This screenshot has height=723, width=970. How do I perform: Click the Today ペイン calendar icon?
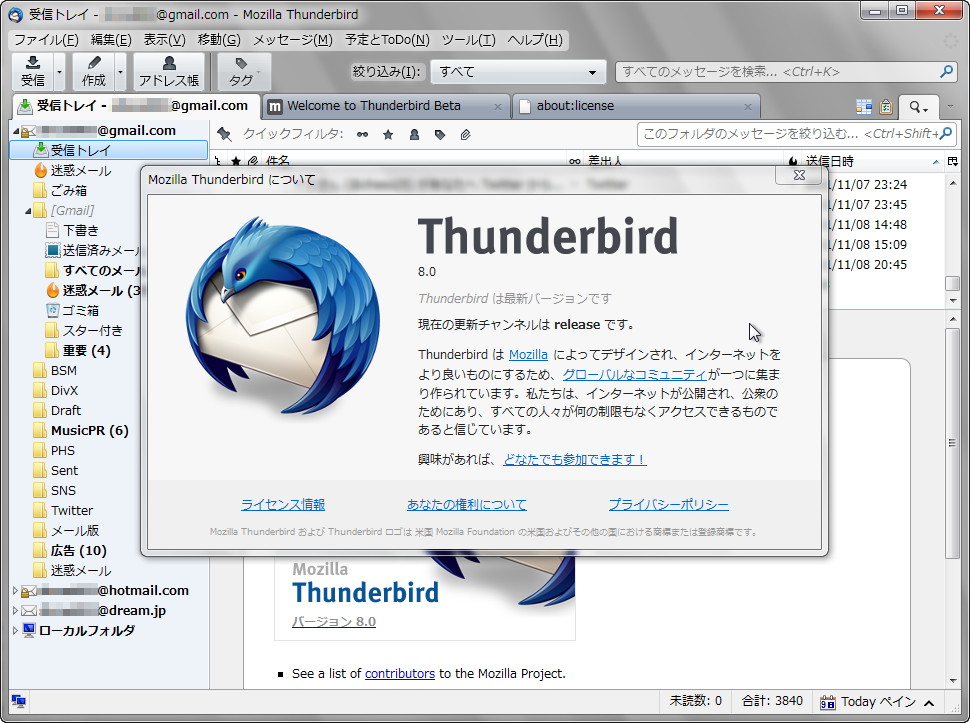click(827, 702)
